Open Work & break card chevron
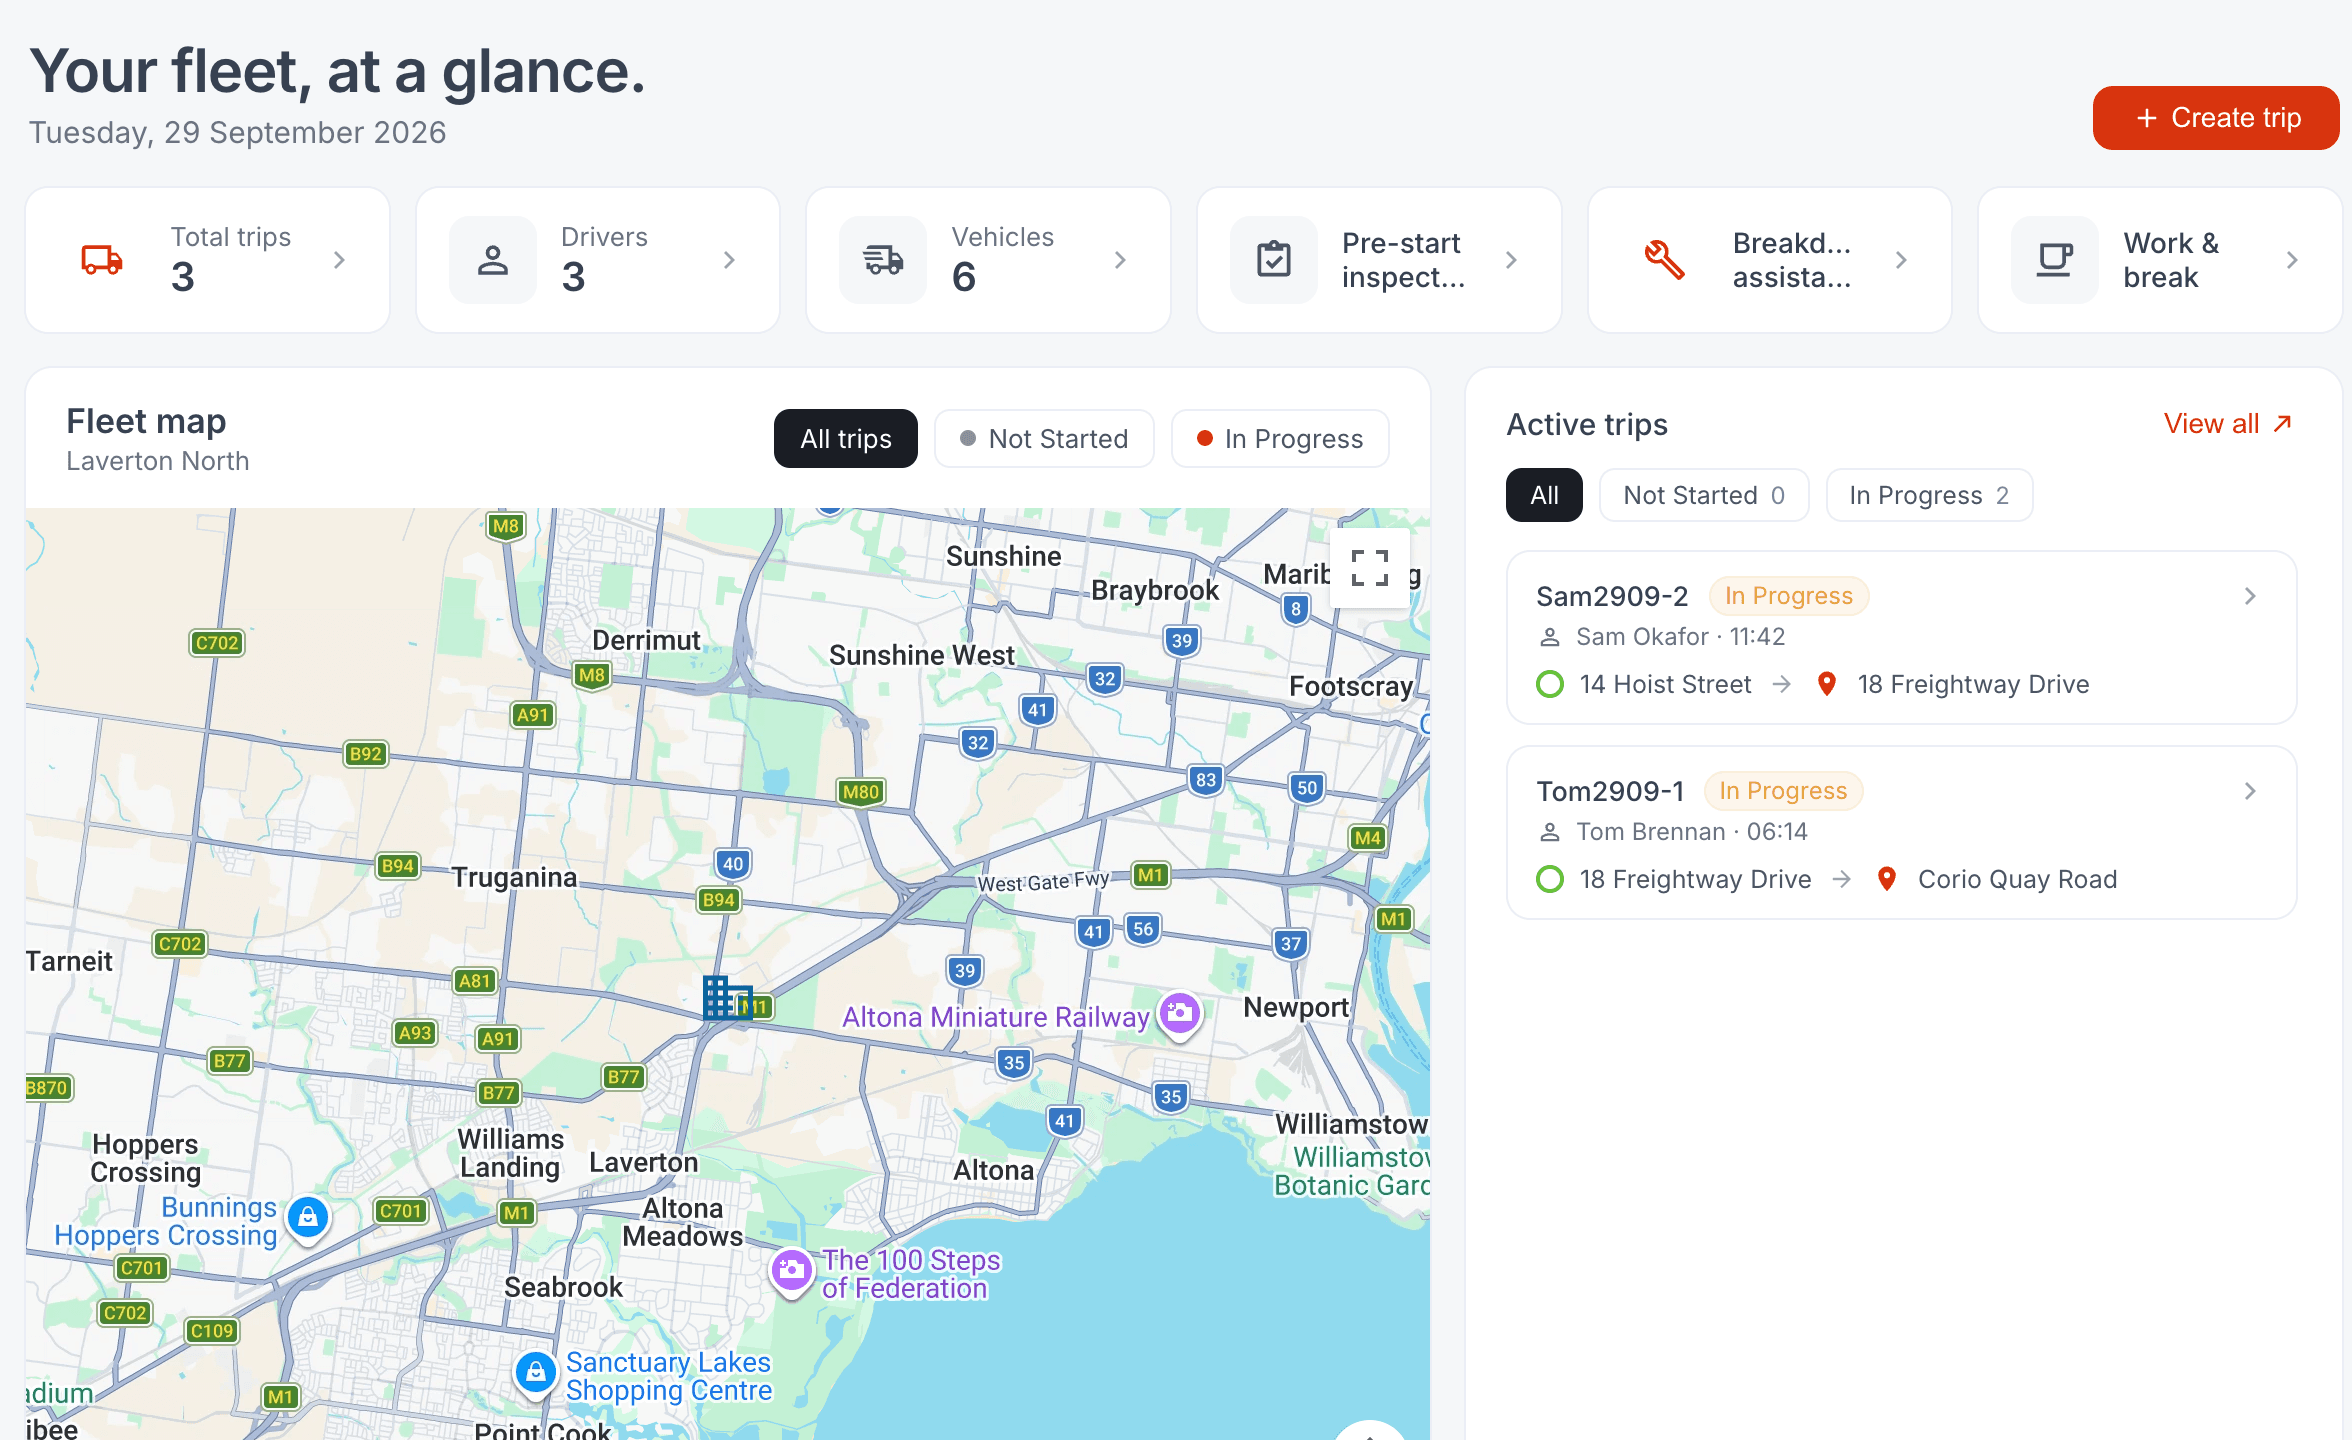This screenshot has height=1440, width=2352. point(2292,260)
